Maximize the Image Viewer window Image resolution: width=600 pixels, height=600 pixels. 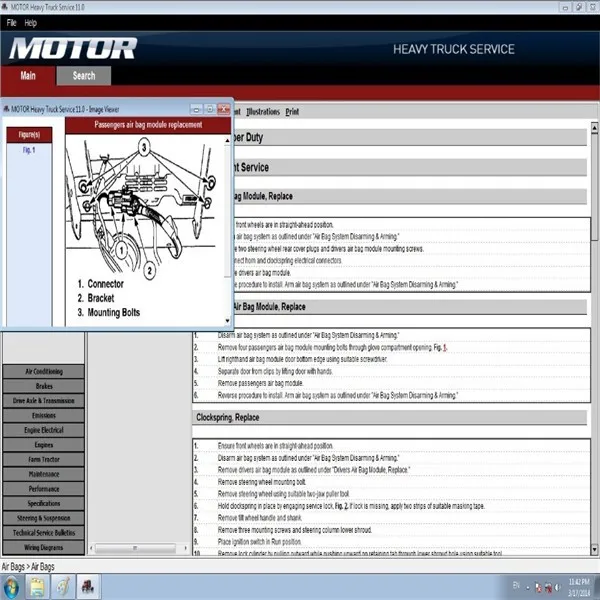coord(210,109)
